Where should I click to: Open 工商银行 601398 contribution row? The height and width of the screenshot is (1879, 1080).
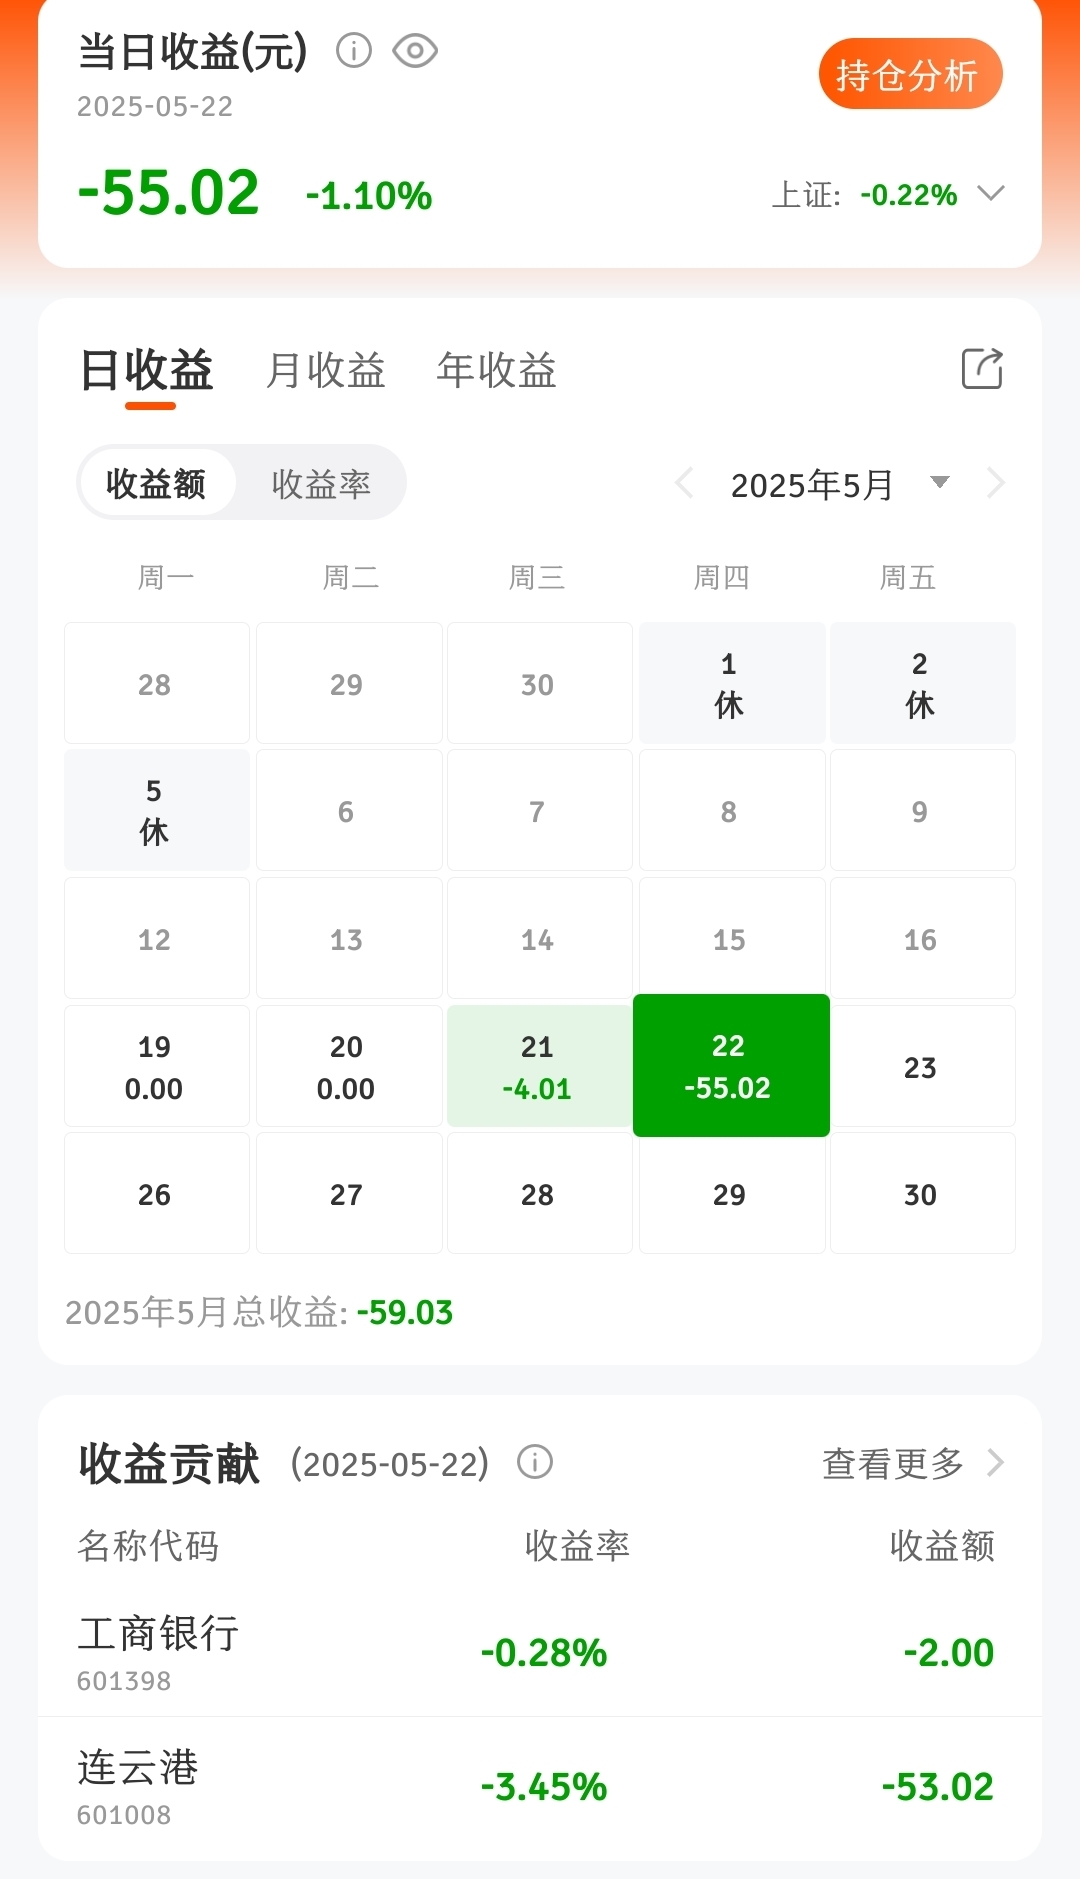click(x=540, y=1651)
